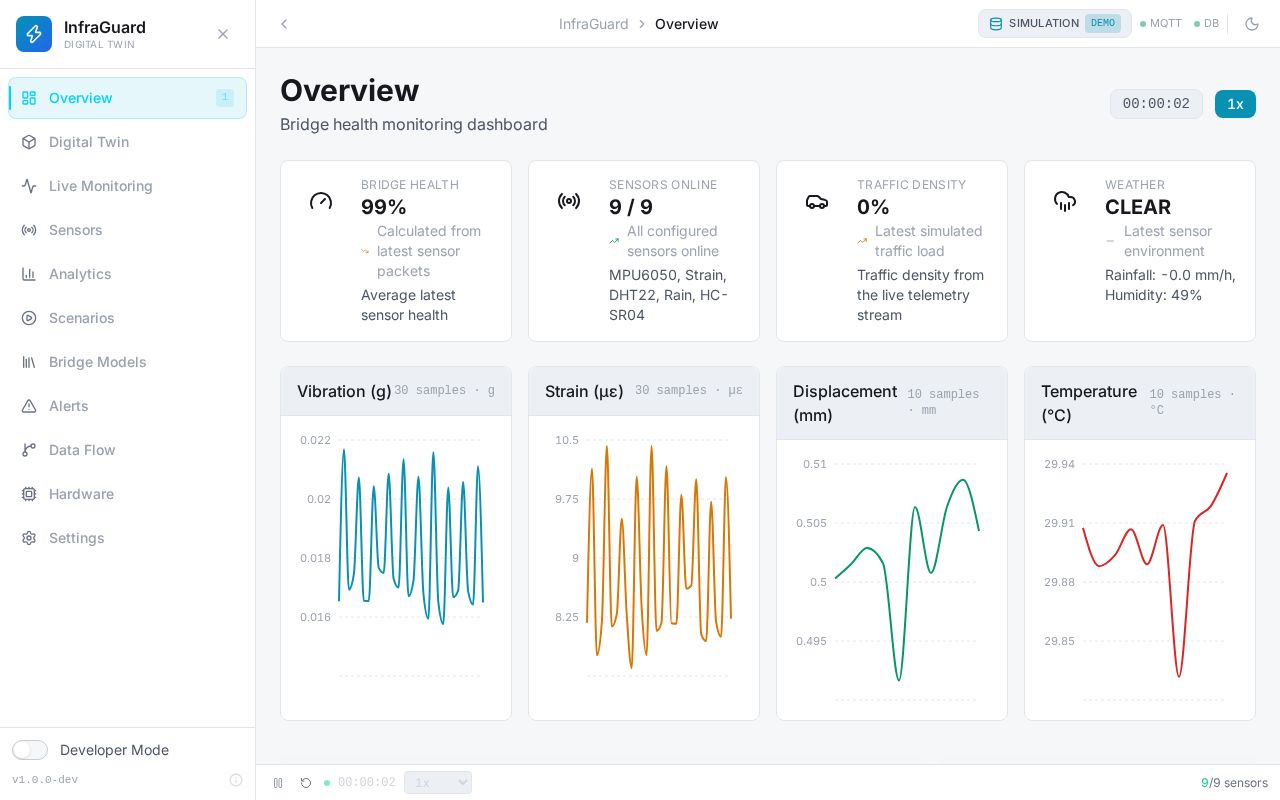The image size is (1280, 800).
Task: Click the Hardware chip icon
Action: [x=29, y=494]
